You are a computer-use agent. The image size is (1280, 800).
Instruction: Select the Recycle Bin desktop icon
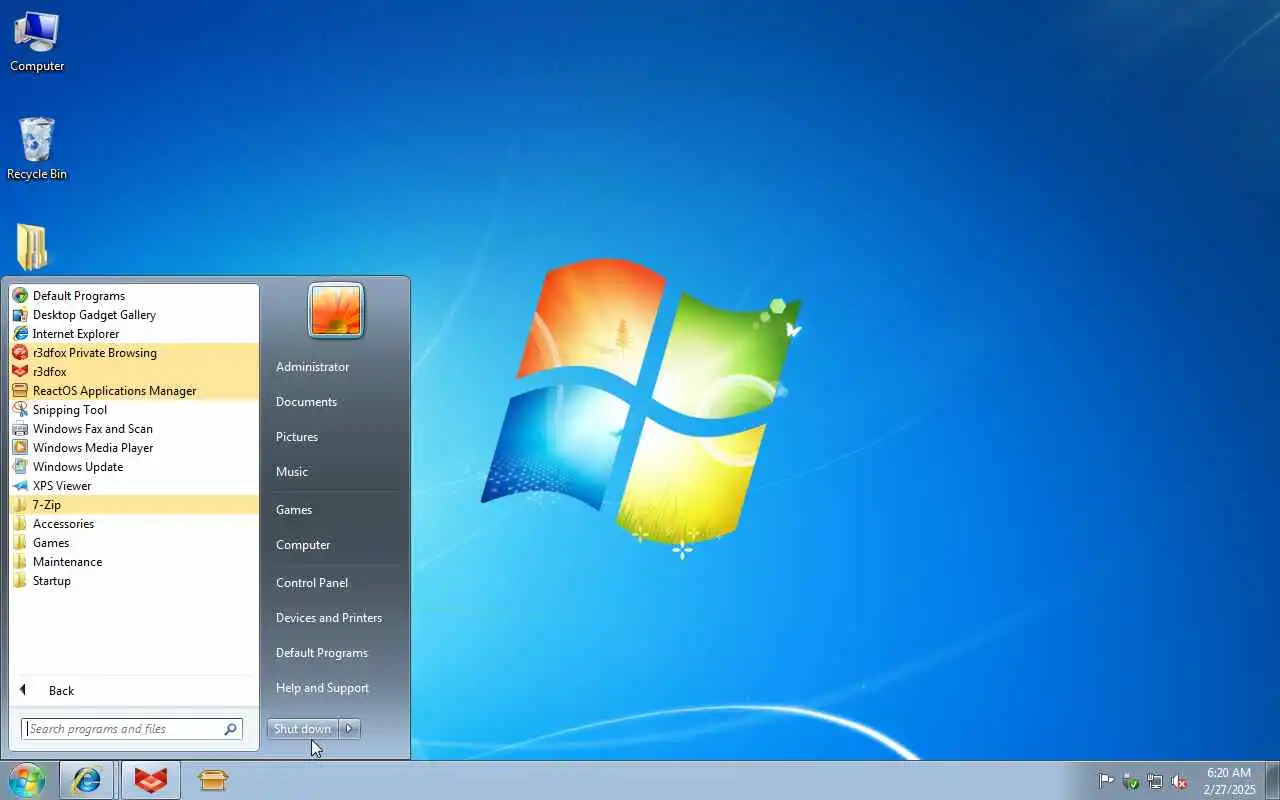pos(37,149)
